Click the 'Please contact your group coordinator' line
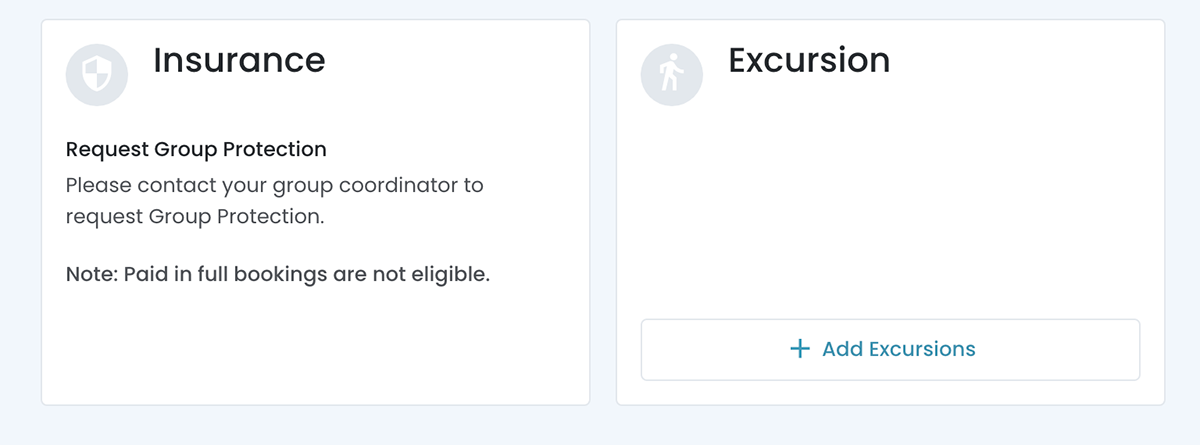 tap(274, 186)
